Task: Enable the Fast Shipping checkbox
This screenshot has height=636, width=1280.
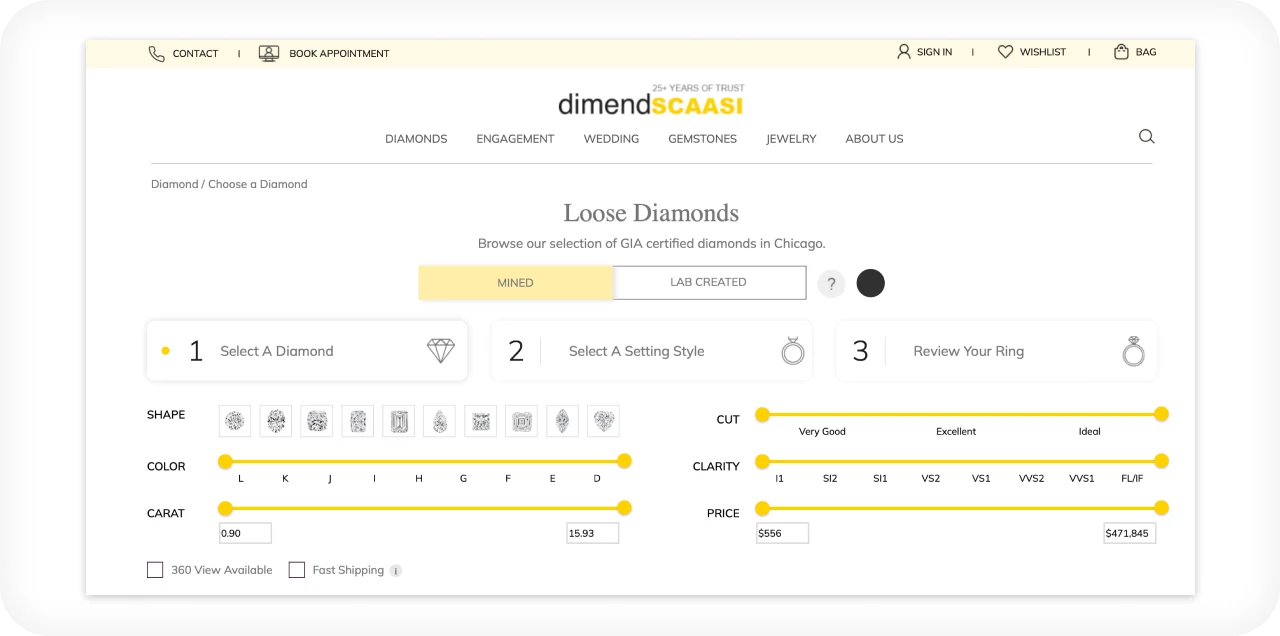Action: click(297, 570)
